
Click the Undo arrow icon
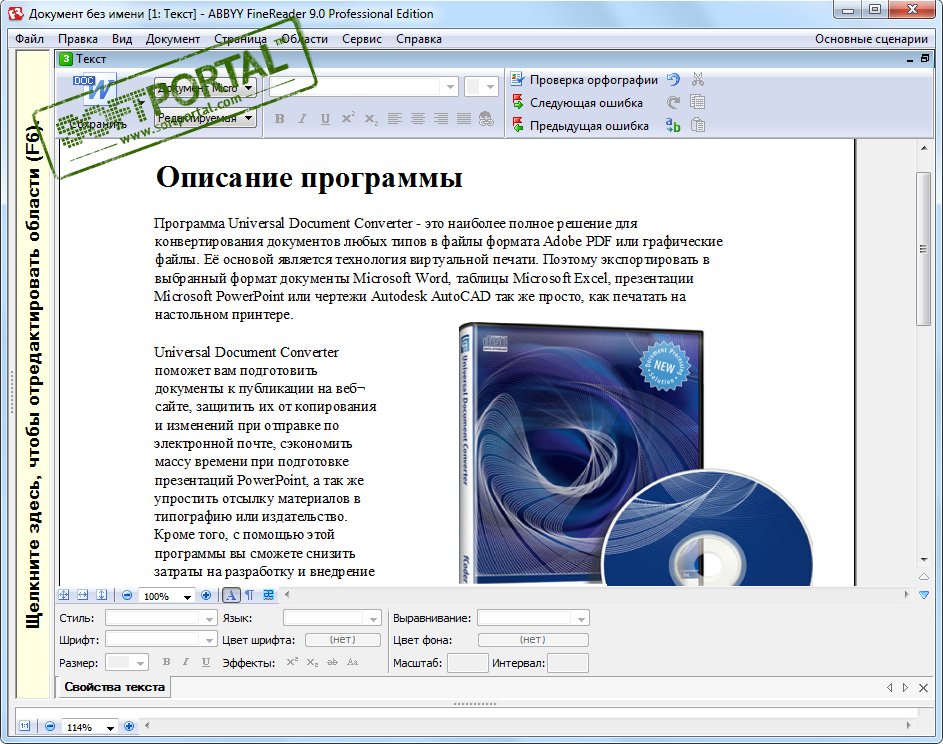pos(674,79)
